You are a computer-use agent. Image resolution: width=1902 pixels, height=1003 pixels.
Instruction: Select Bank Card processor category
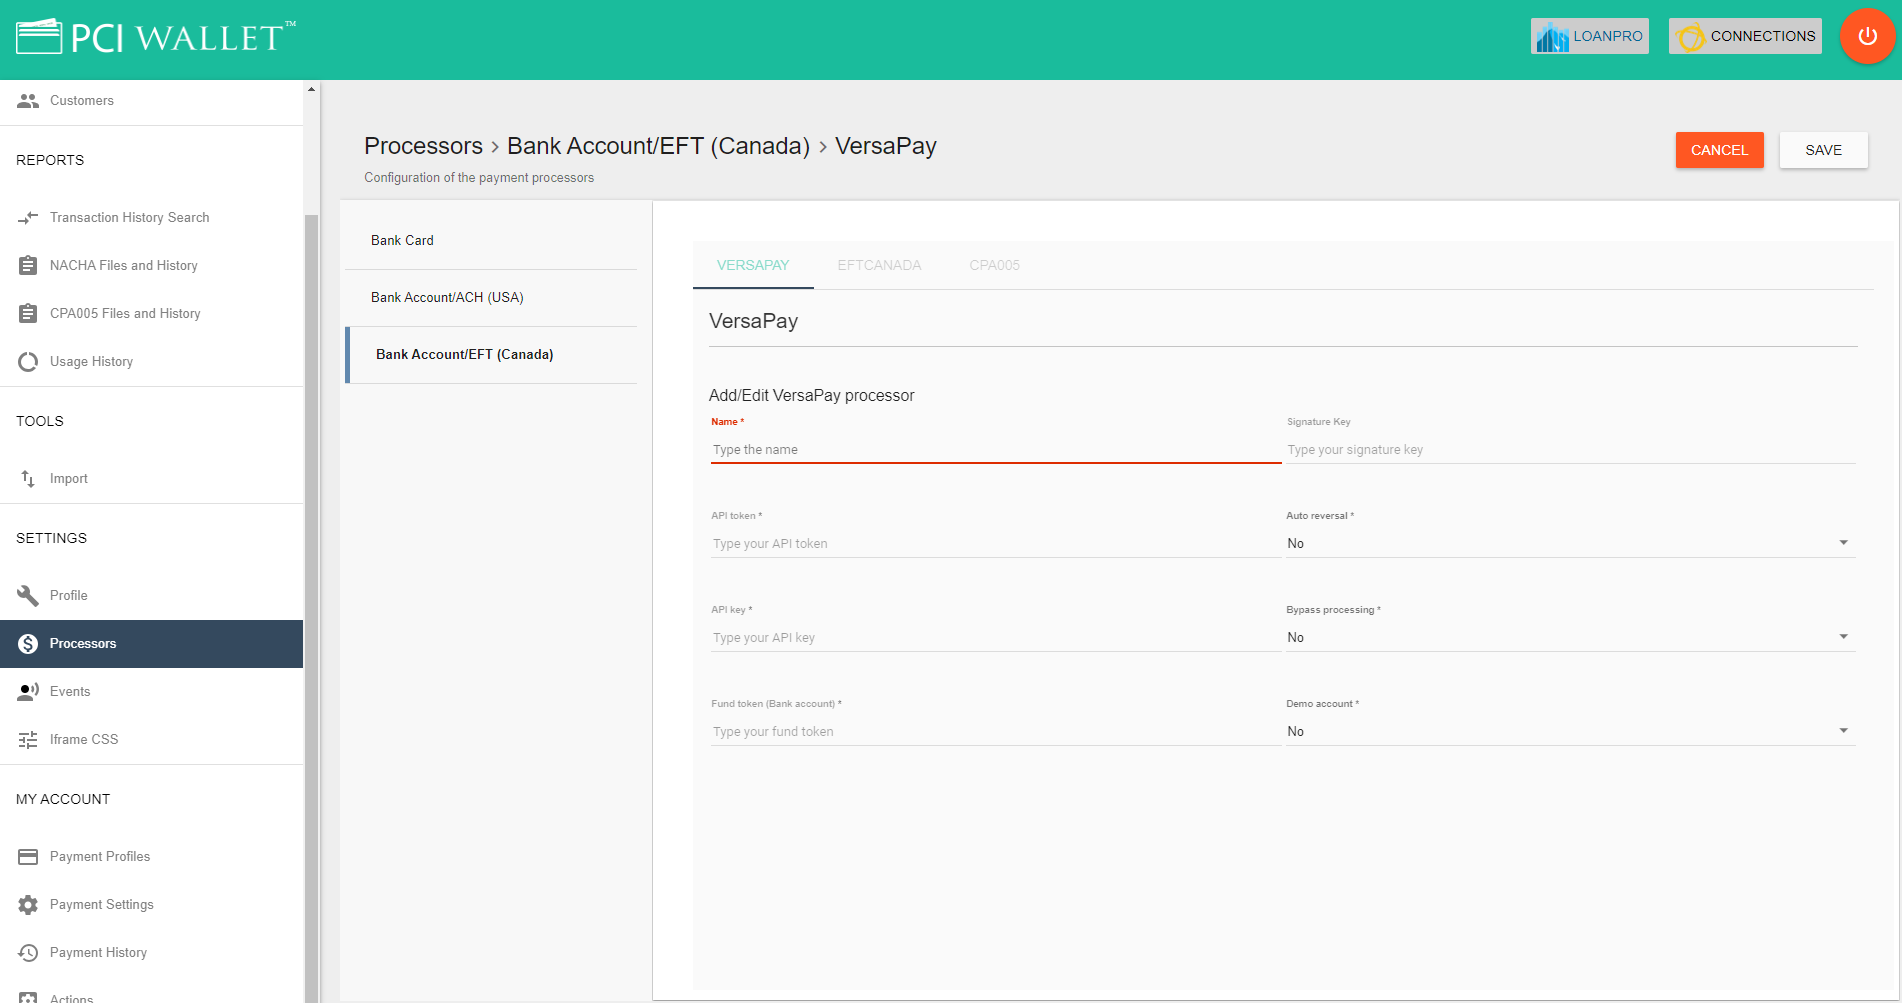(491, 240)
